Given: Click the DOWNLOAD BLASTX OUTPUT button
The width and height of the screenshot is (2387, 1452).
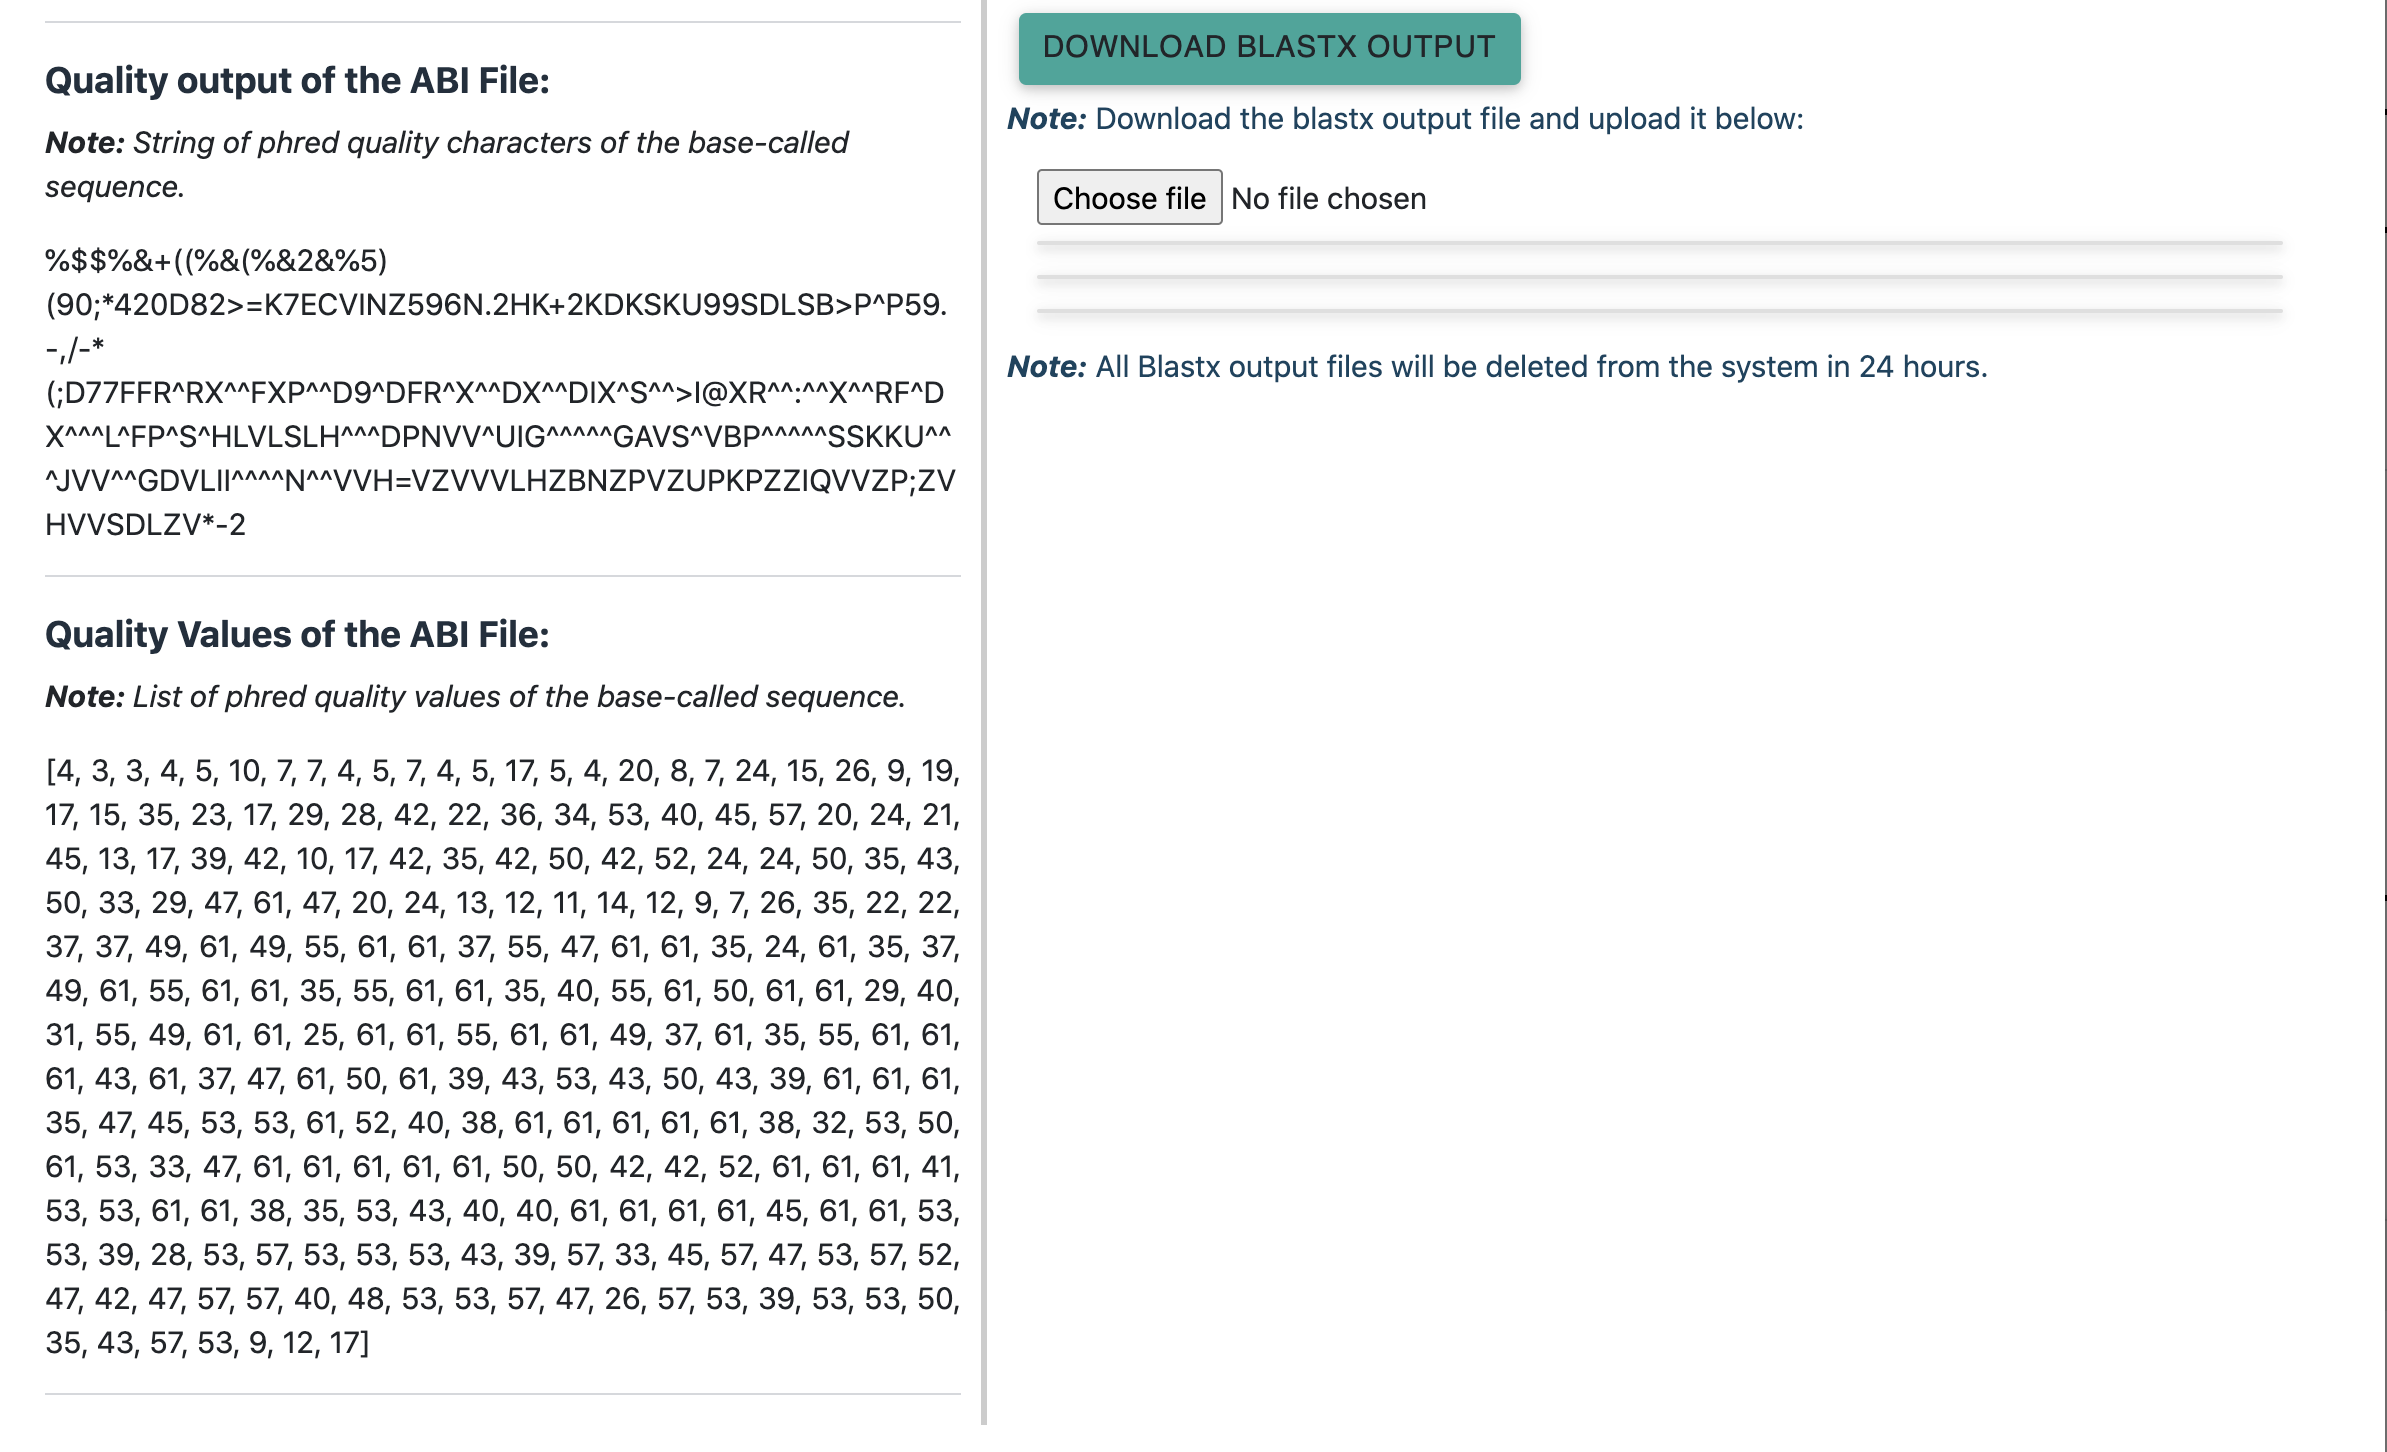Looking at the screenshot, I should pos(1268,48).
